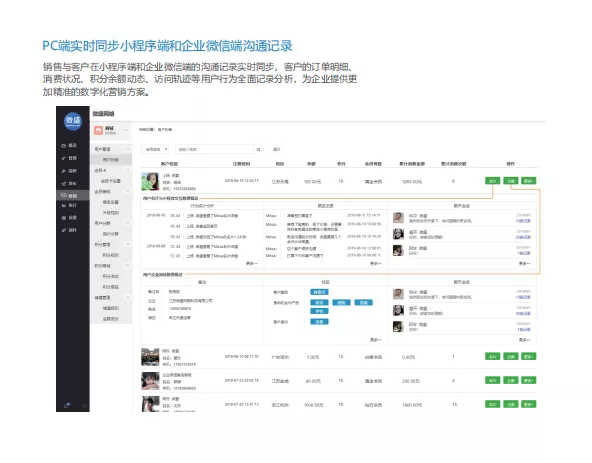
Task: Open the dark sidebar item with the checkmark icon
Action: tap(69, 158)
